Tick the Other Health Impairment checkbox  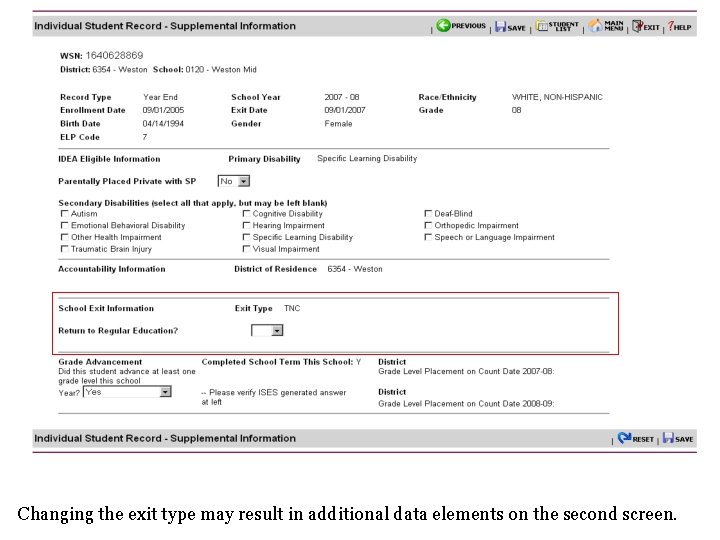[x=65, y=237]
